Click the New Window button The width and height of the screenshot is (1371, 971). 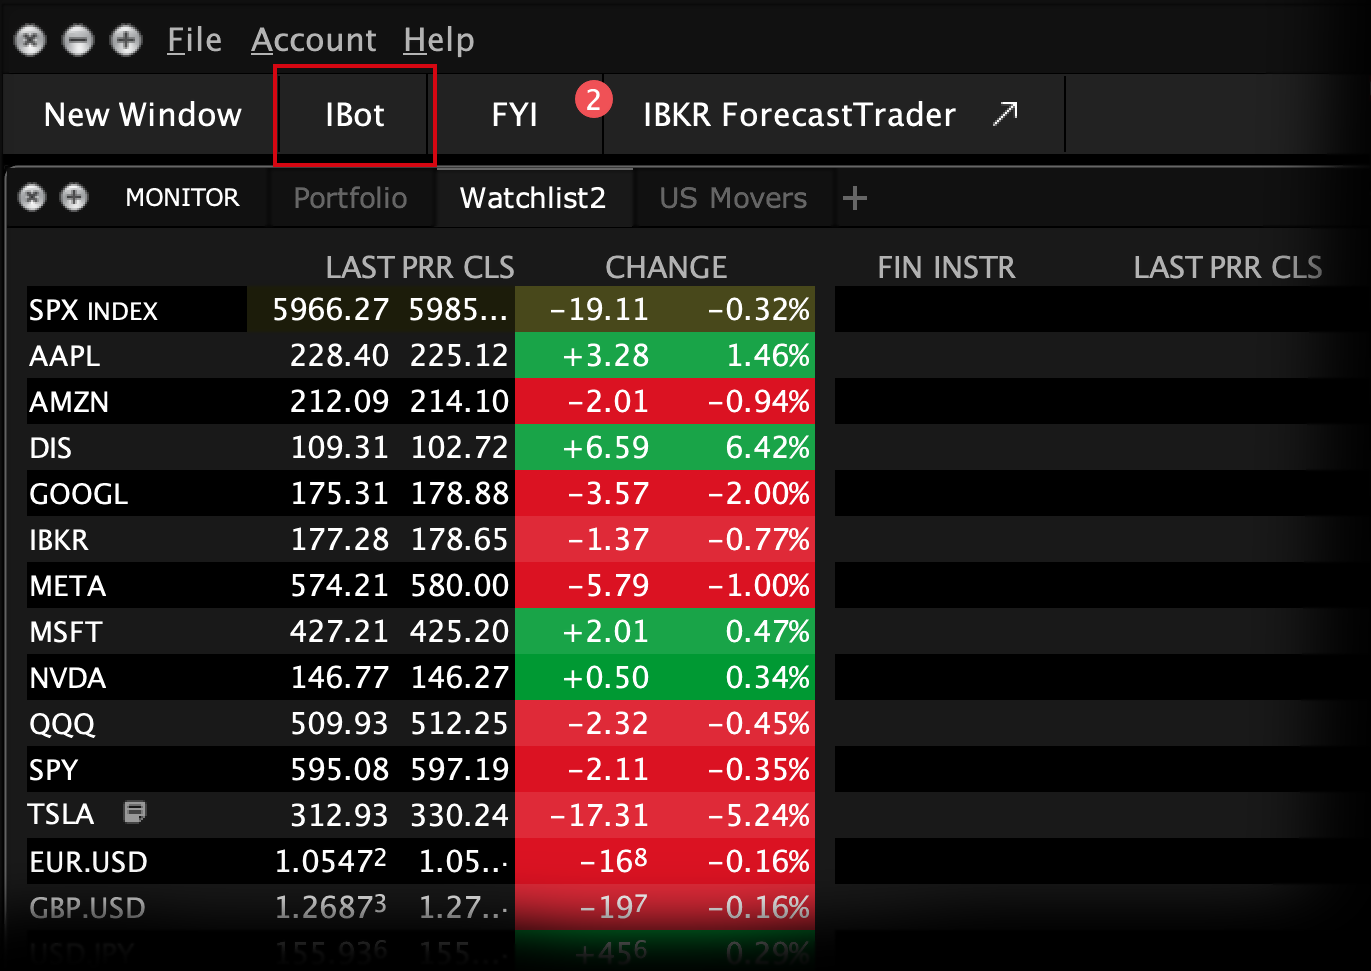[142, 115]
